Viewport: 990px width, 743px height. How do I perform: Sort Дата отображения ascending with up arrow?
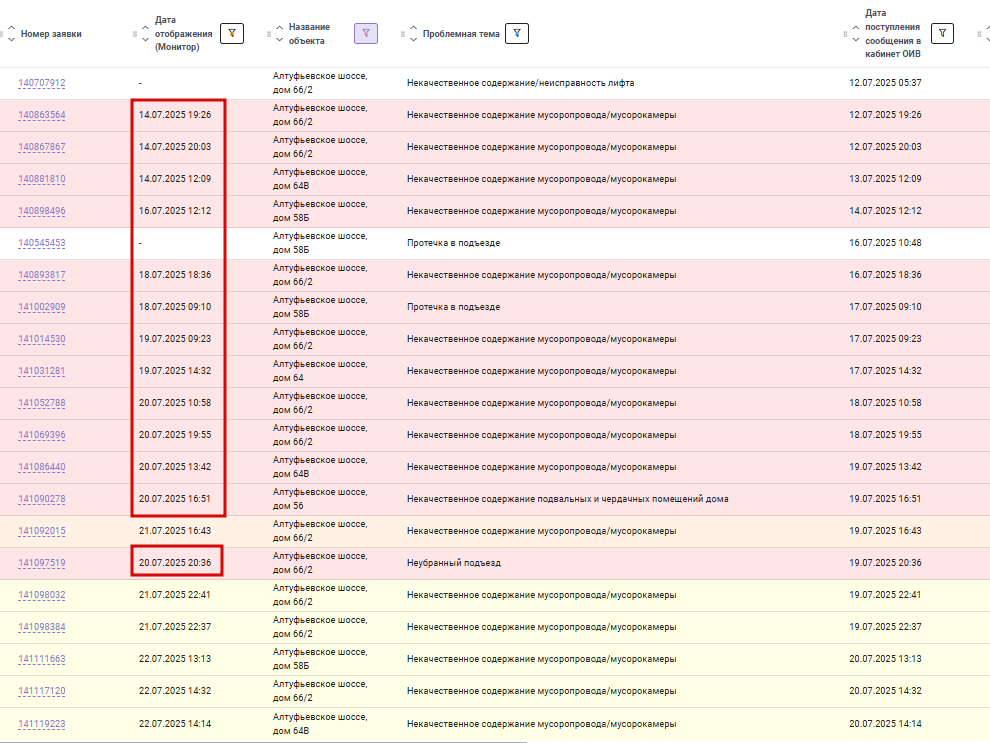coord(145,28)
